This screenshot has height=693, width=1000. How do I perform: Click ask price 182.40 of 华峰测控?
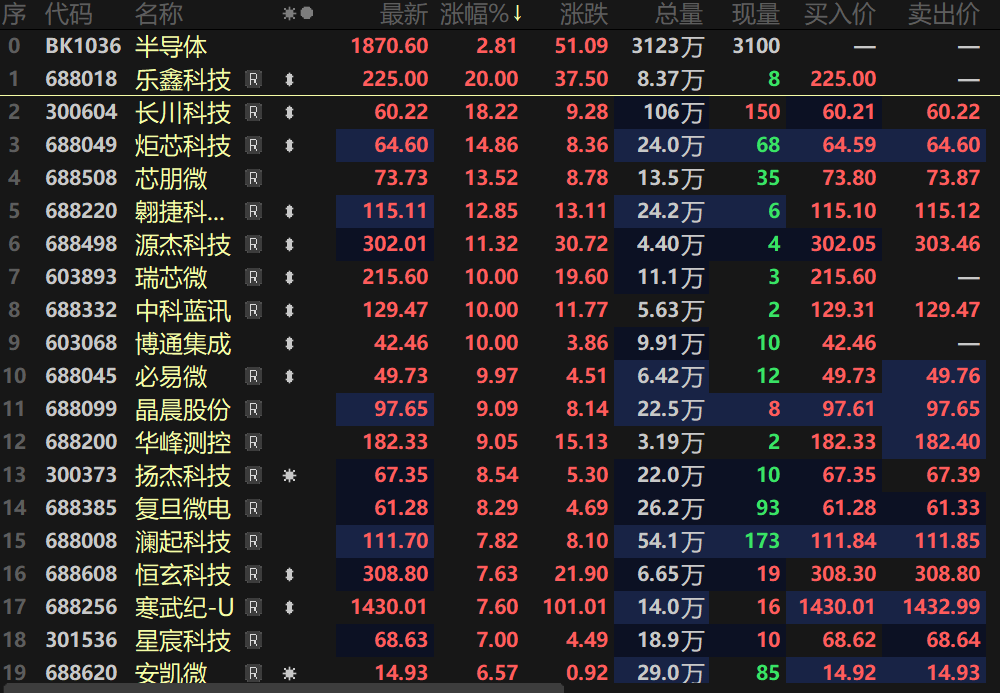click(947, 442)
